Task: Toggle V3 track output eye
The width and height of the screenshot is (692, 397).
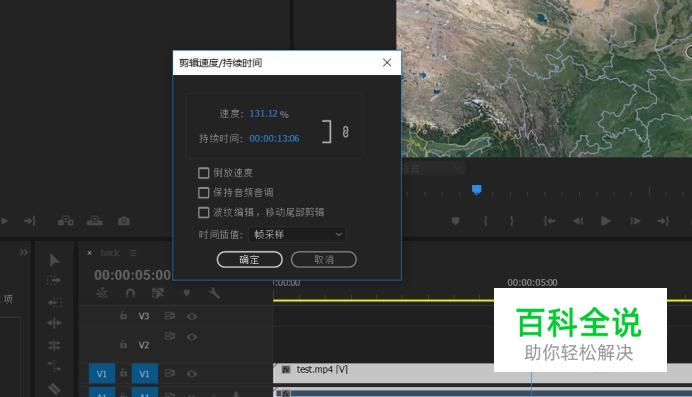Action: (x=192, y=316)
